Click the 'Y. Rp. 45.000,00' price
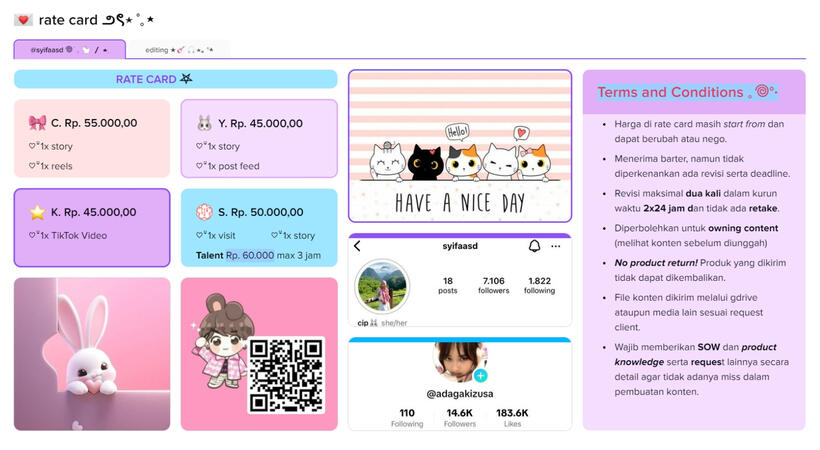The image size is (820, 450). [x=260, y=123]
